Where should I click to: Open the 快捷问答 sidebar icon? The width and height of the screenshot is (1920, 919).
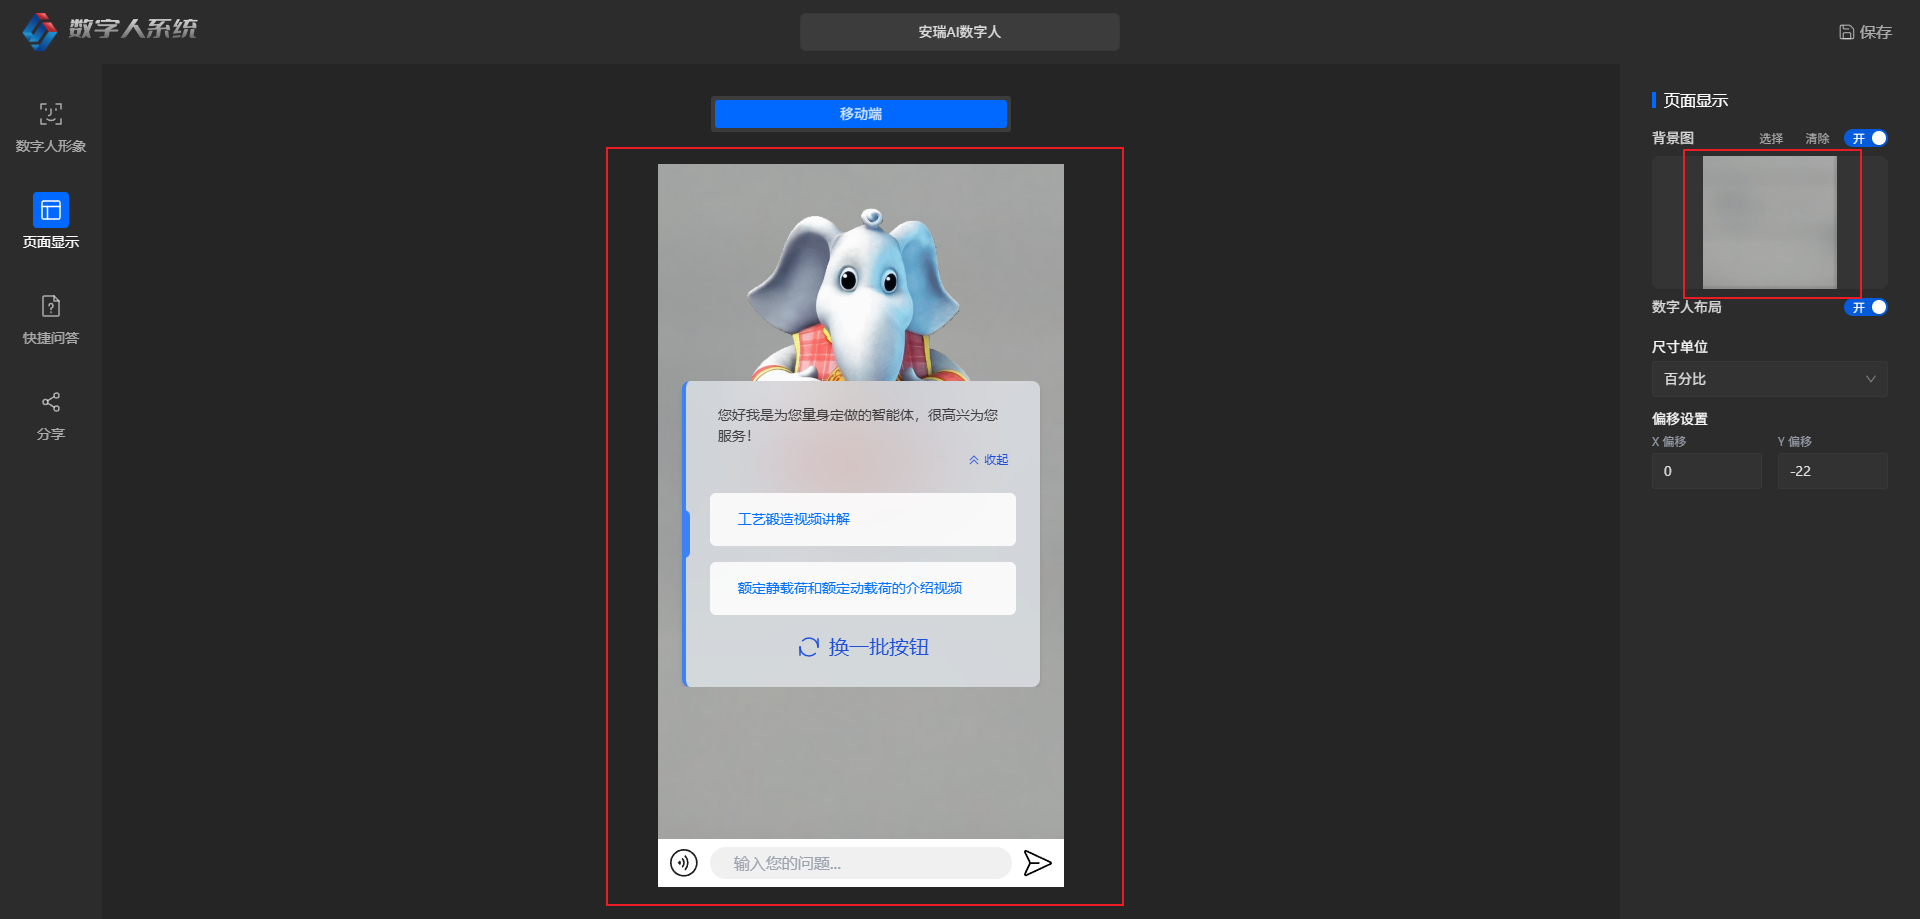point(51,306)
